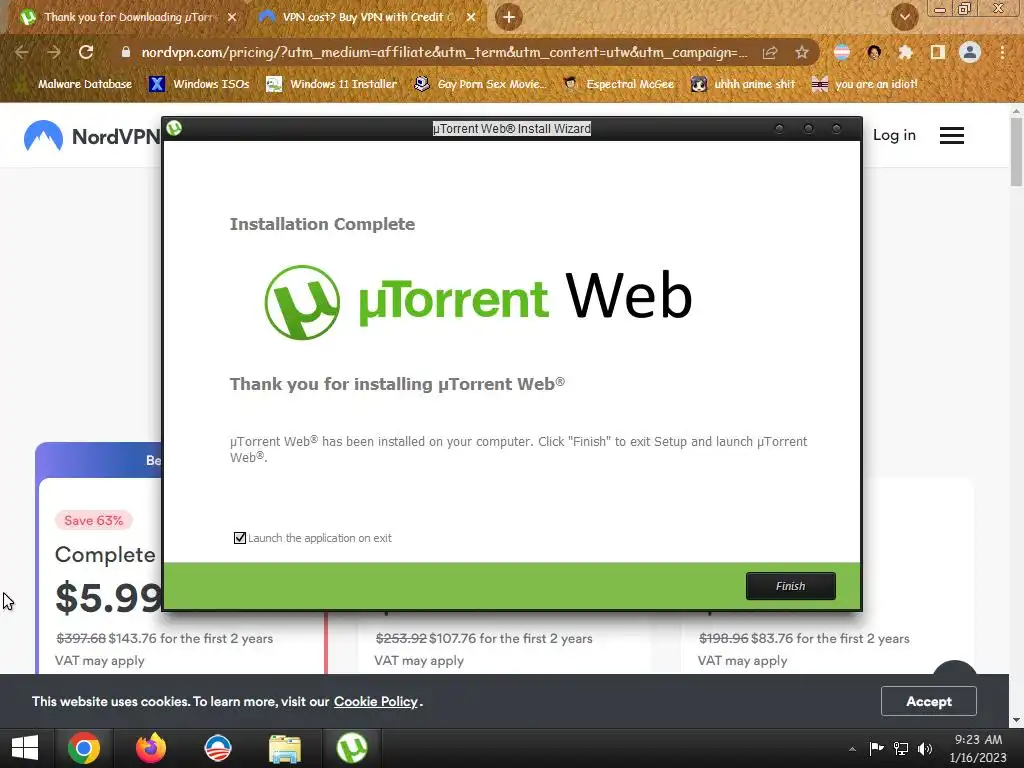1024x768 pixels.
Task: Click the $83.76 for first 2 years text
Action: click(x=830, y=639)
